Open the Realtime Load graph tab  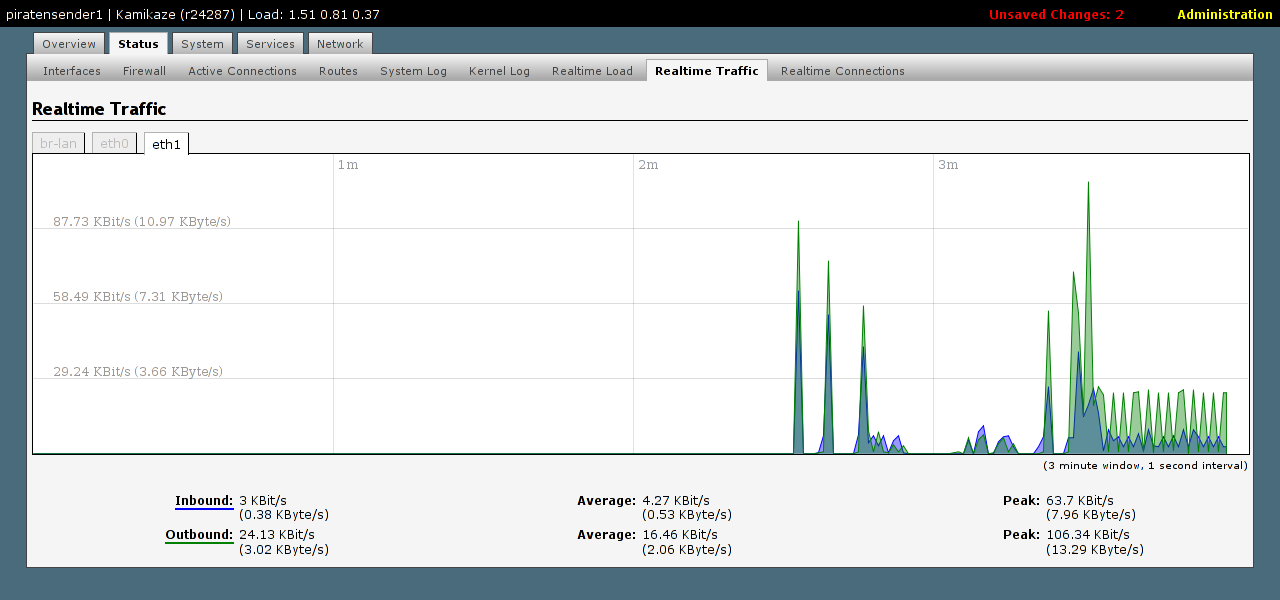click(x=592, y=71)
